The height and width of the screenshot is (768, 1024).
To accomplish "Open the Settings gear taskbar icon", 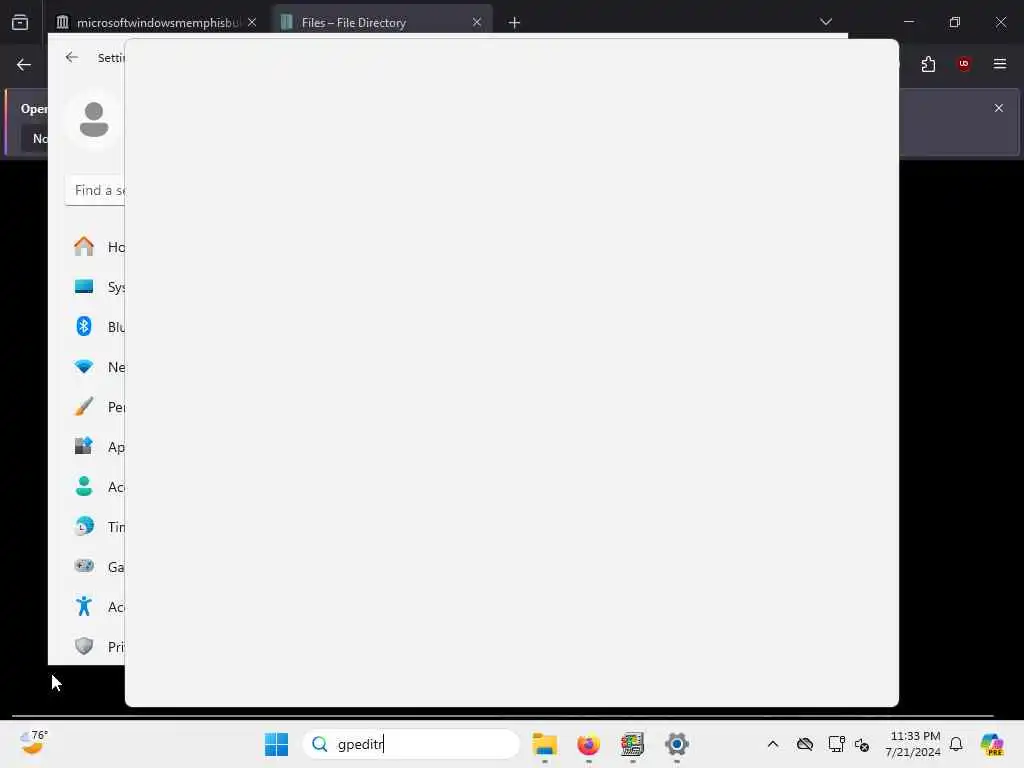I will tap(677, 744).
